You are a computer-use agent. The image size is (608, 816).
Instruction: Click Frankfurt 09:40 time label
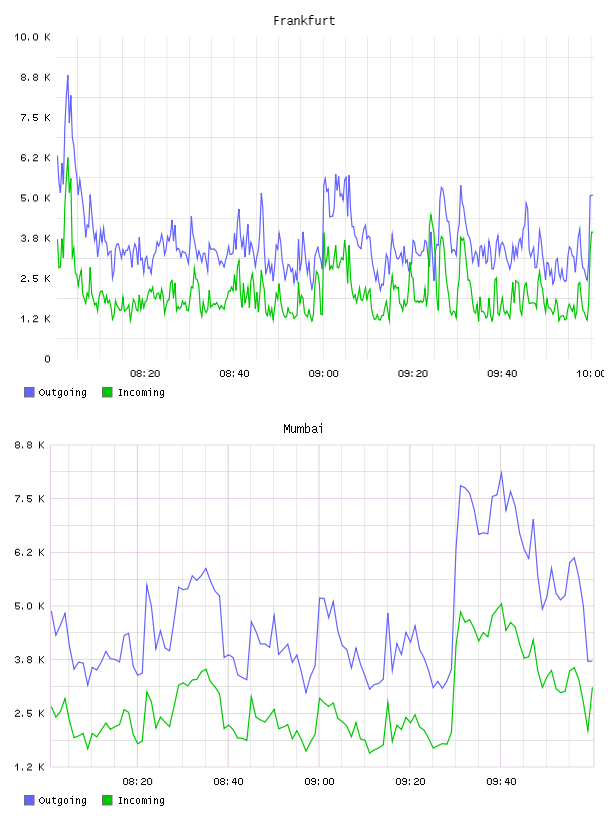click(502, 374)
